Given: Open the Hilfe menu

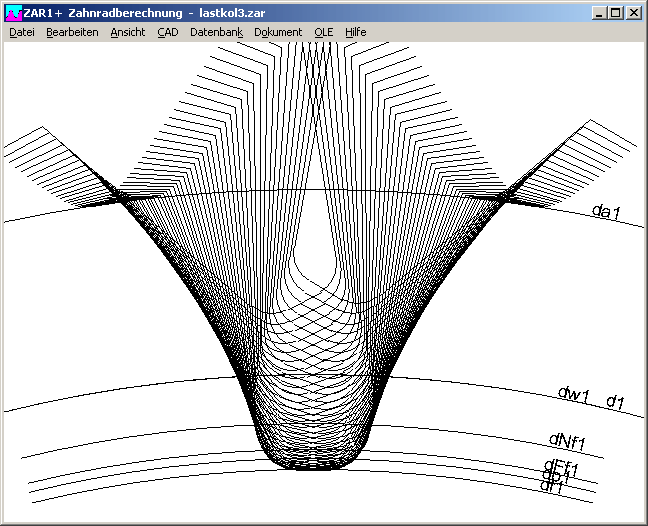Looking at the screenshot, I should [x=356, y=32].
